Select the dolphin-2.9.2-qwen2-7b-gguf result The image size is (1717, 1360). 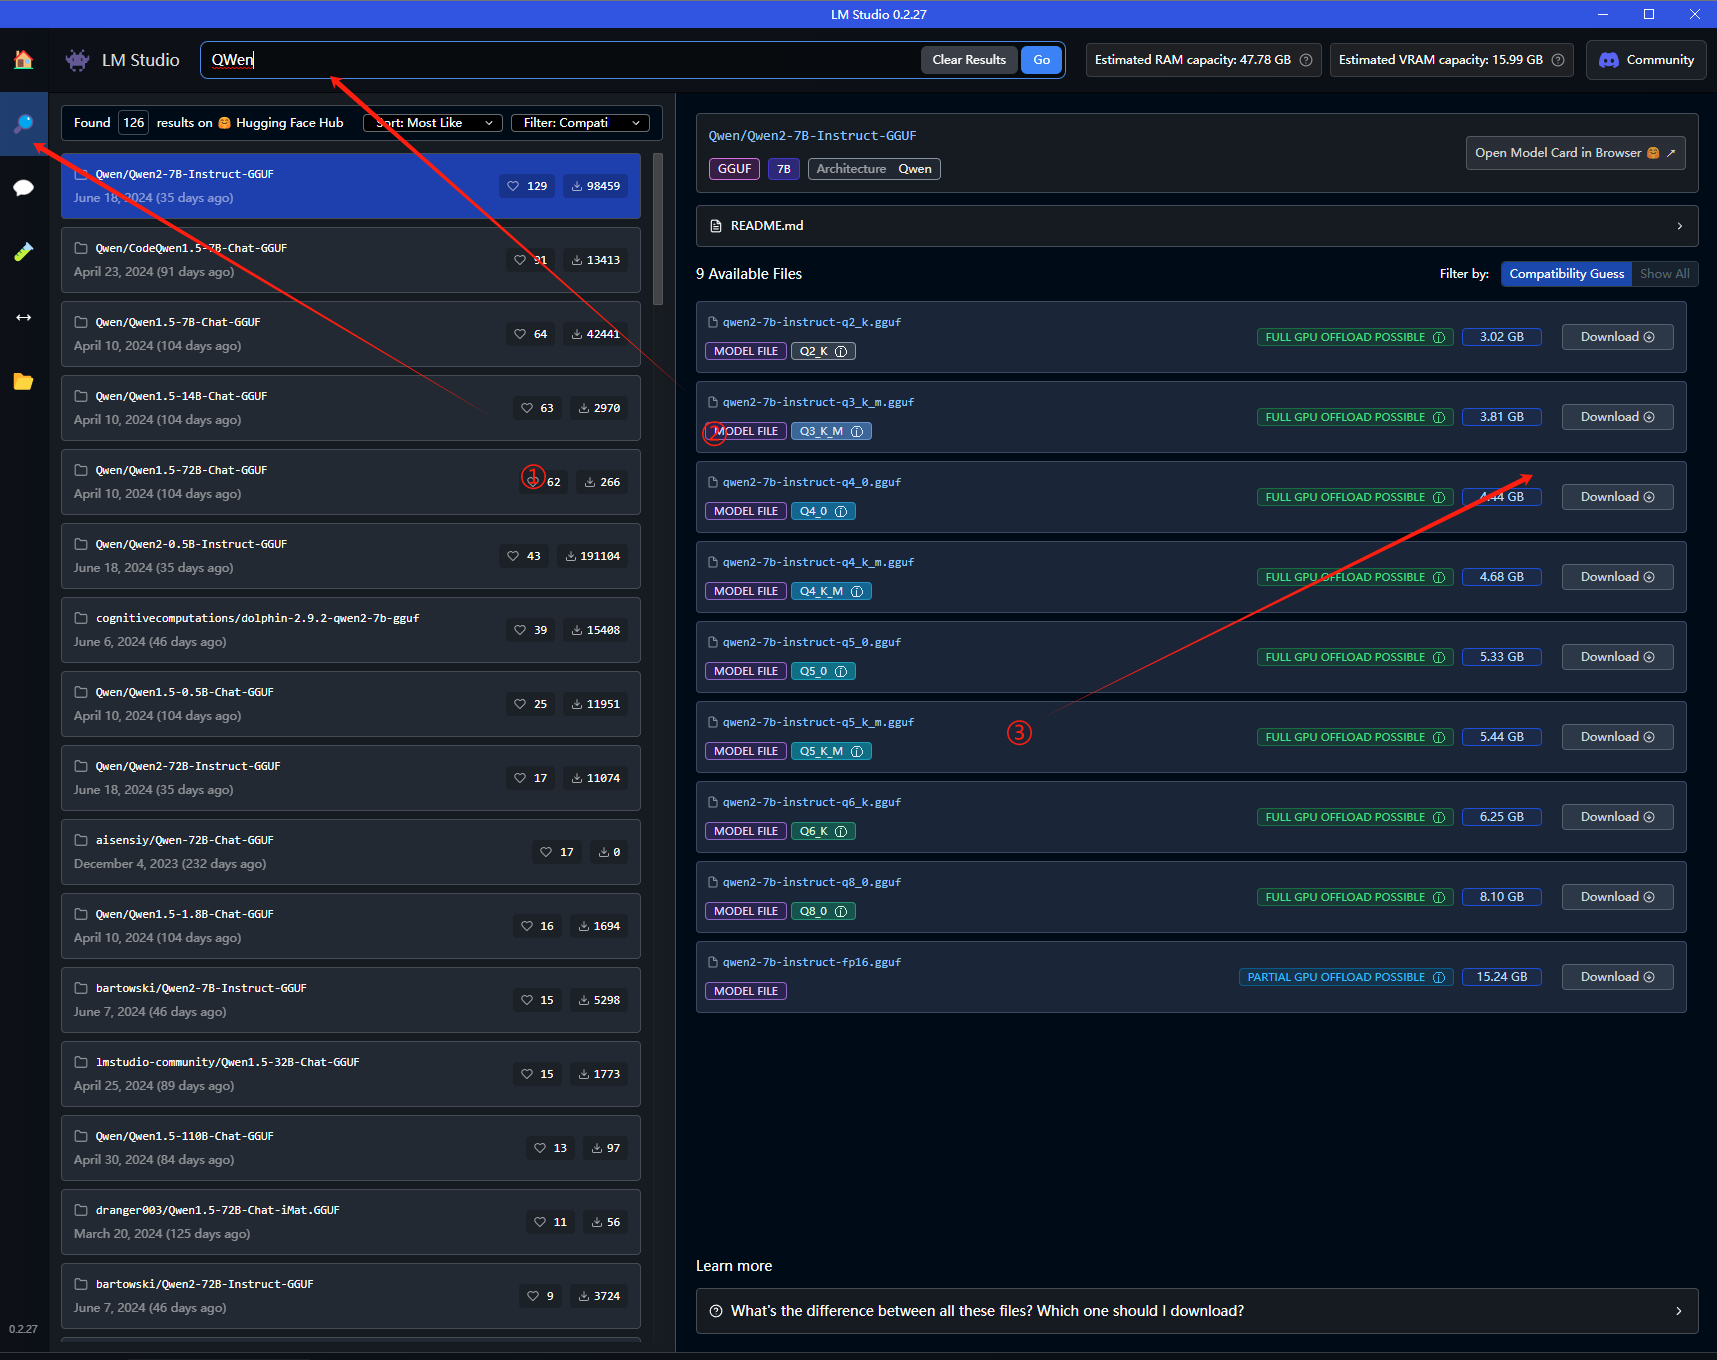pyautogui.click(x=351, y=630)
